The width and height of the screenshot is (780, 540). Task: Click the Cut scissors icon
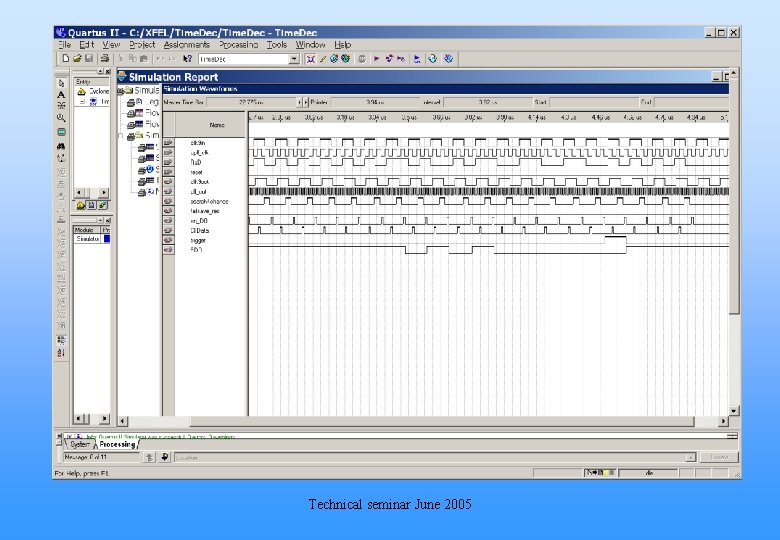pyautogui.click(x=120, y=59)
